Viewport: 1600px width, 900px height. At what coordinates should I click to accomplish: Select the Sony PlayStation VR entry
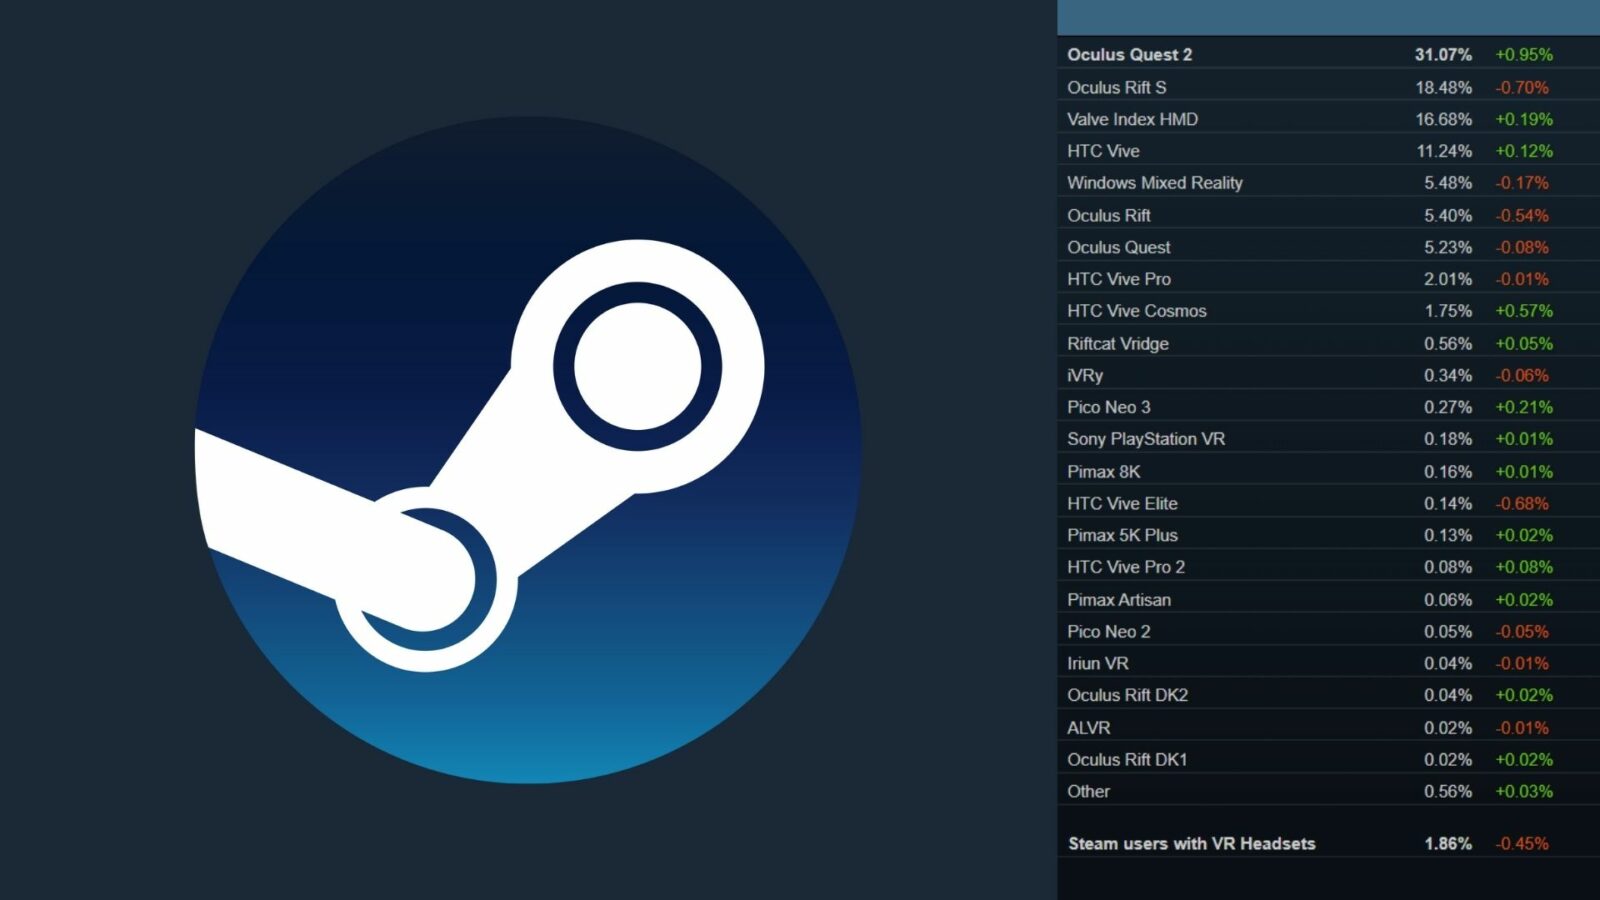[1145, 439]
